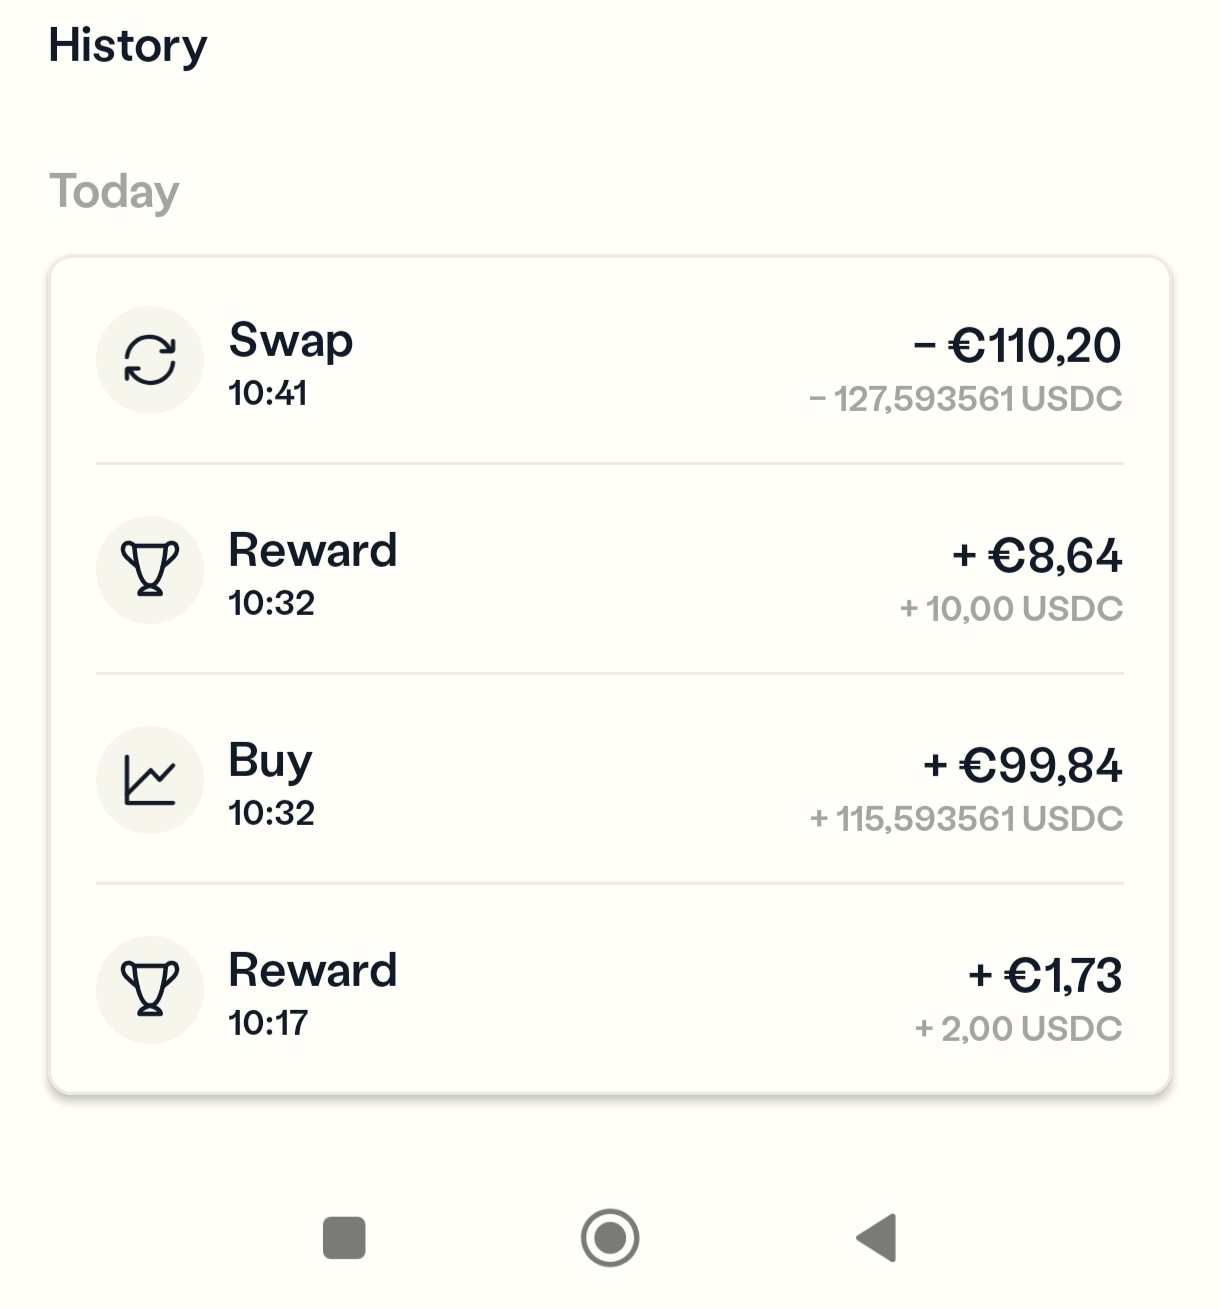Tap the Today section label
This screenshot has height=1308, width=1219.
[114, 192]
